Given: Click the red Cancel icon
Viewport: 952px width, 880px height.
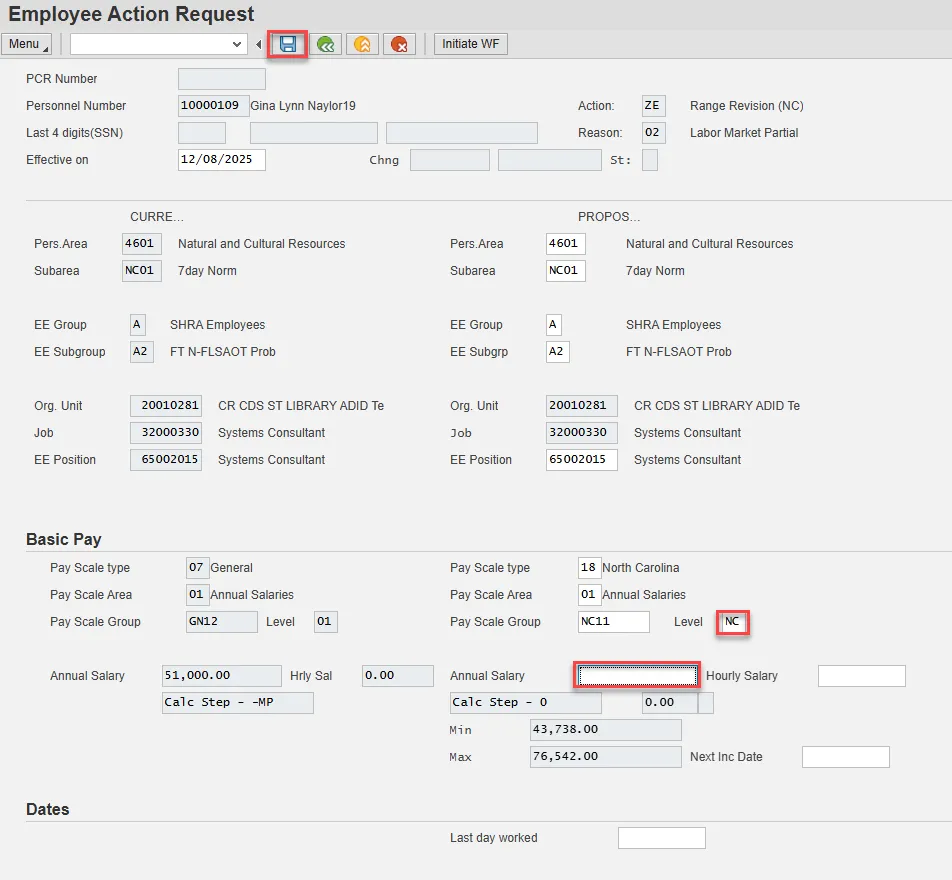Looking at the screenshot, I should [x=399, y=44].
